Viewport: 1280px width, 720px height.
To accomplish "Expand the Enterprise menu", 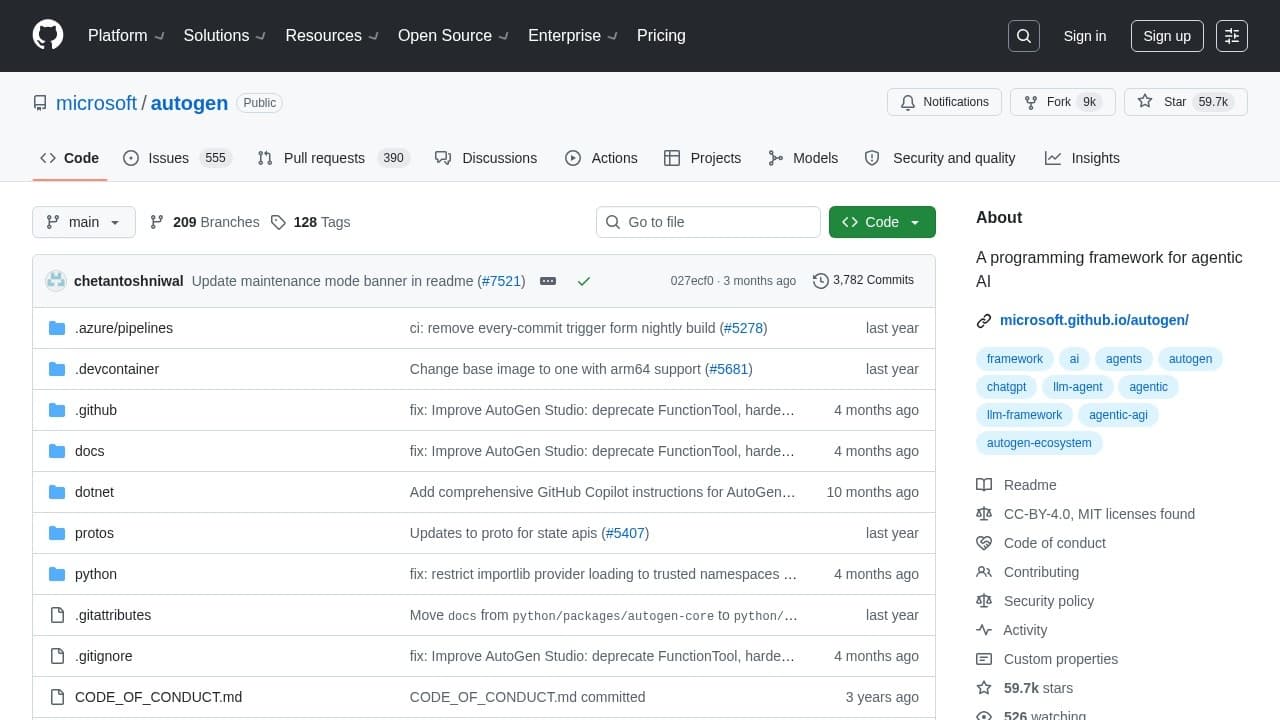I will click(572, 35).
